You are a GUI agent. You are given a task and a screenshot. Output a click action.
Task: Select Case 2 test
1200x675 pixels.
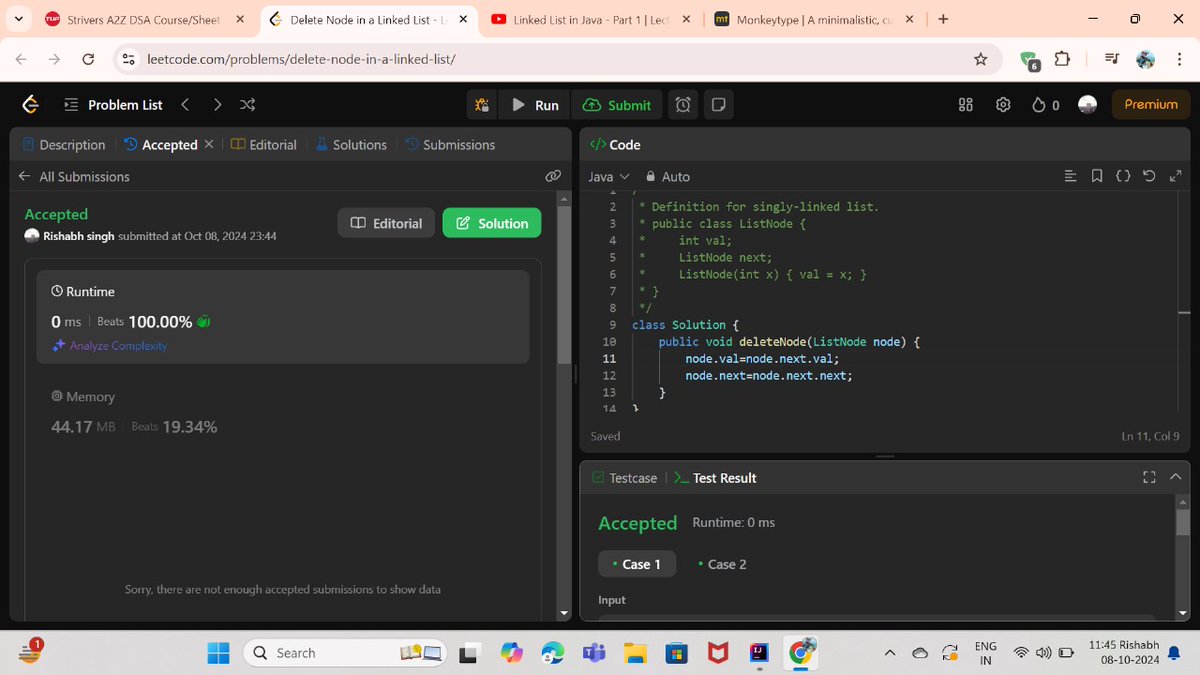722,564
